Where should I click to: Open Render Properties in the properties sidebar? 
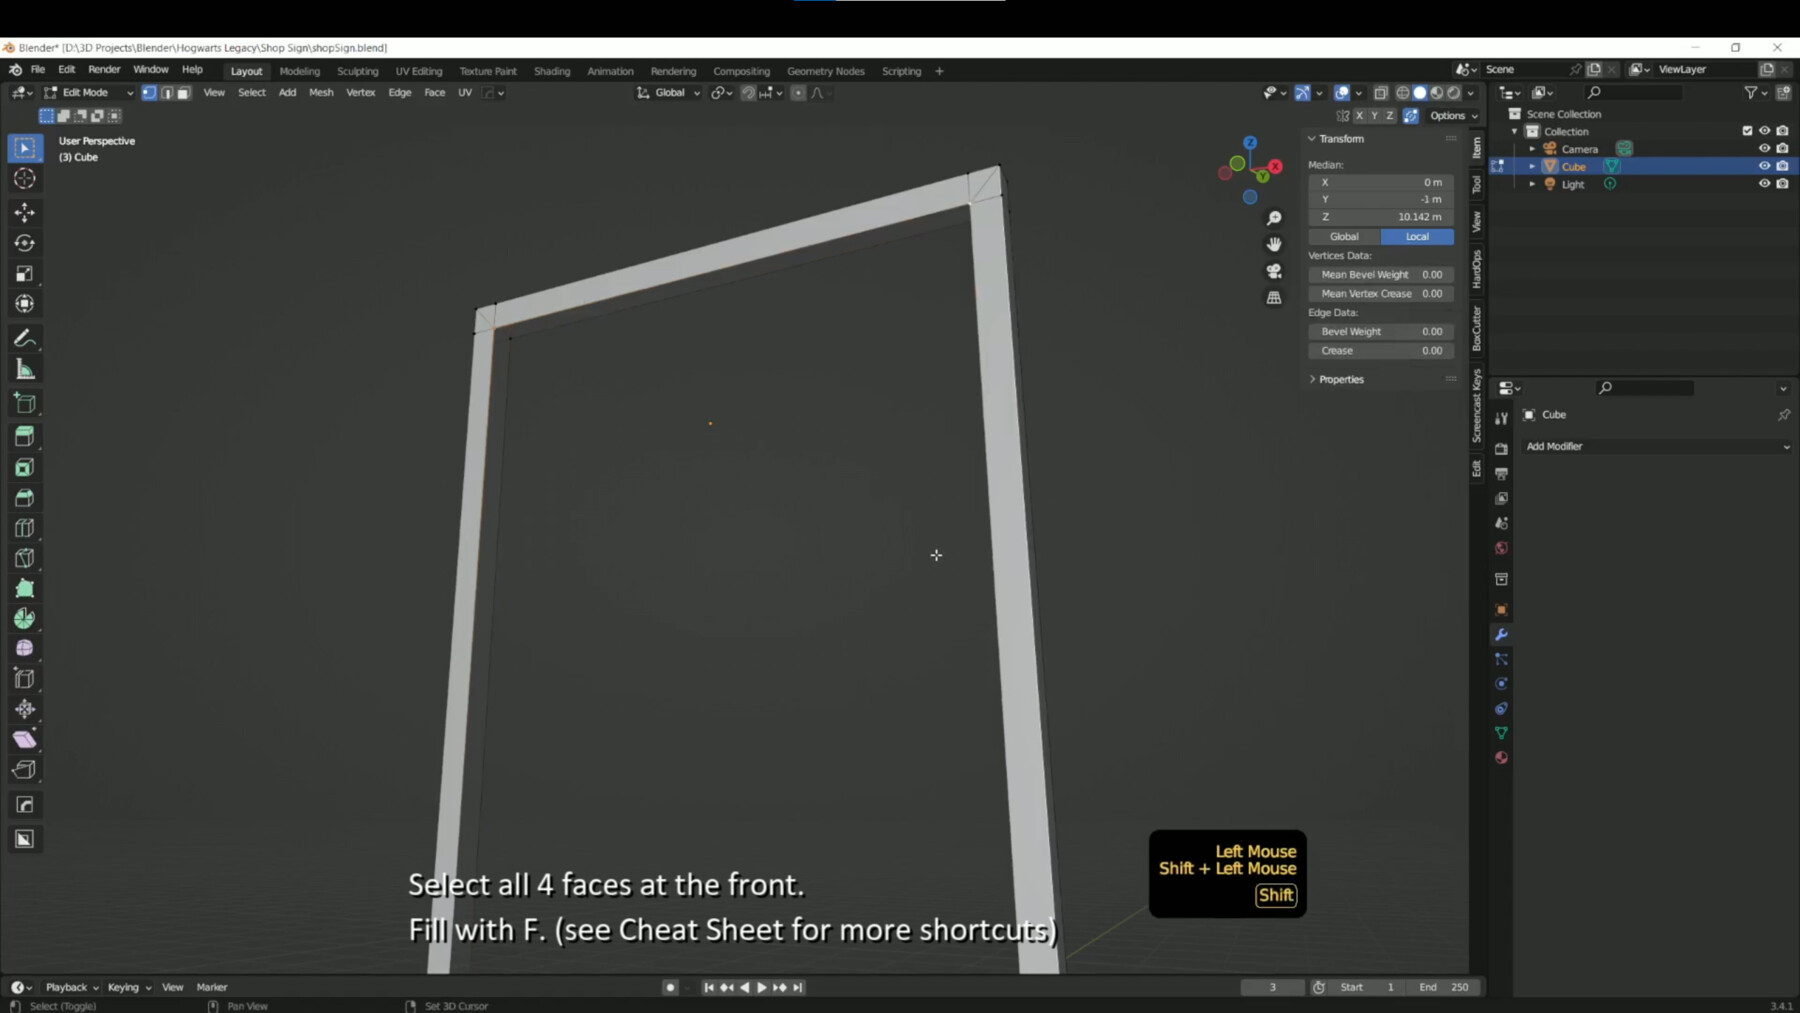click(x=1501, y=448)
